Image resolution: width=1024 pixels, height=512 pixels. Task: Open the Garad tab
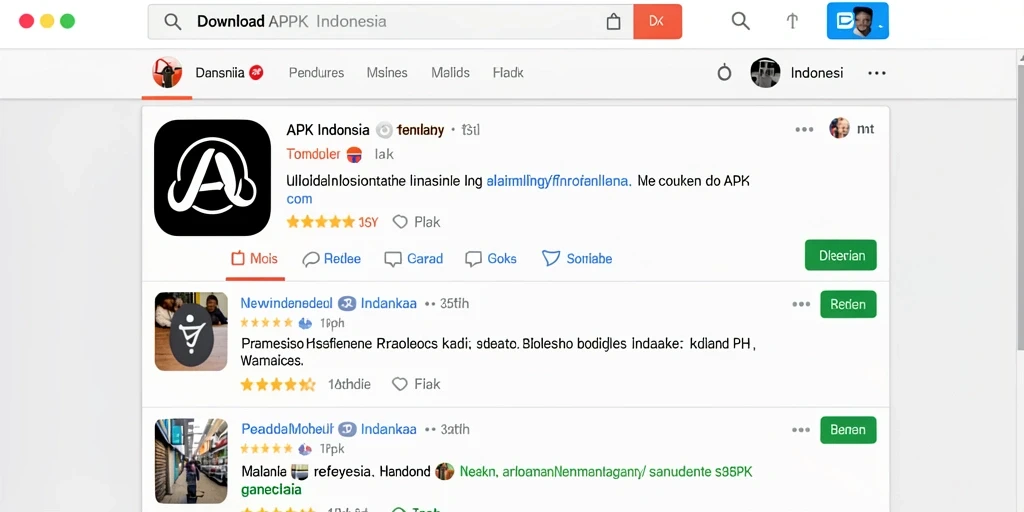[413, 259]
